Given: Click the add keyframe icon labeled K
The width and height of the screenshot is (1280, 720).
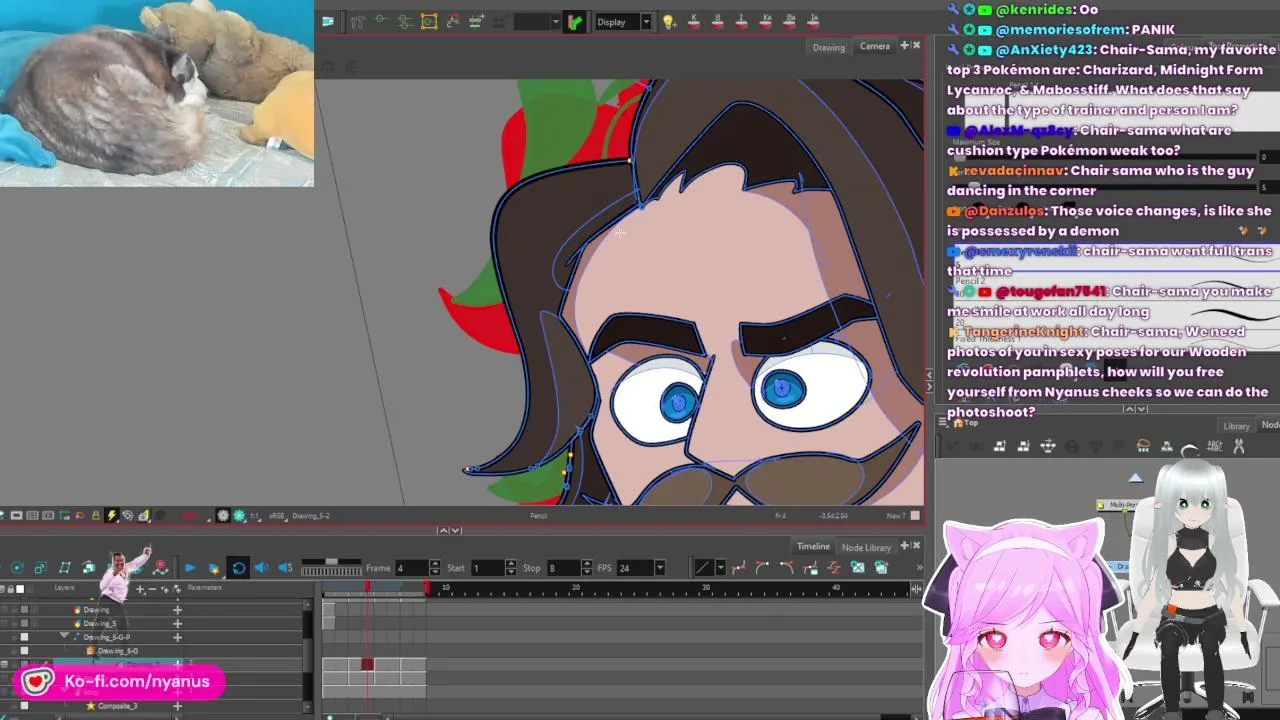Looking at the screenshot, I should pos(694,21).
